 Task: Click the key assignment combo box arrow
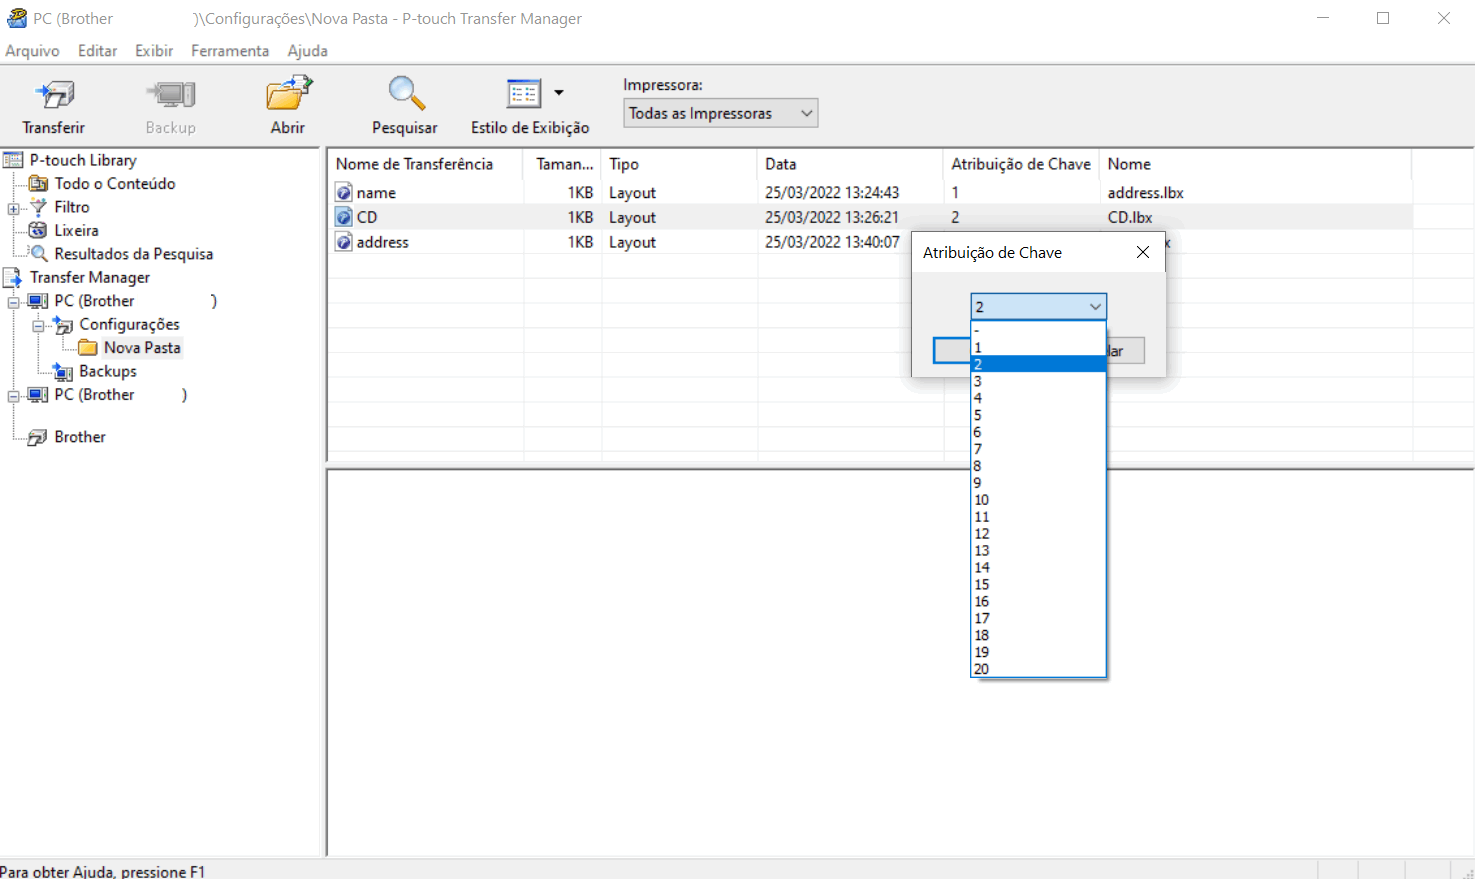click(1095, 307)
